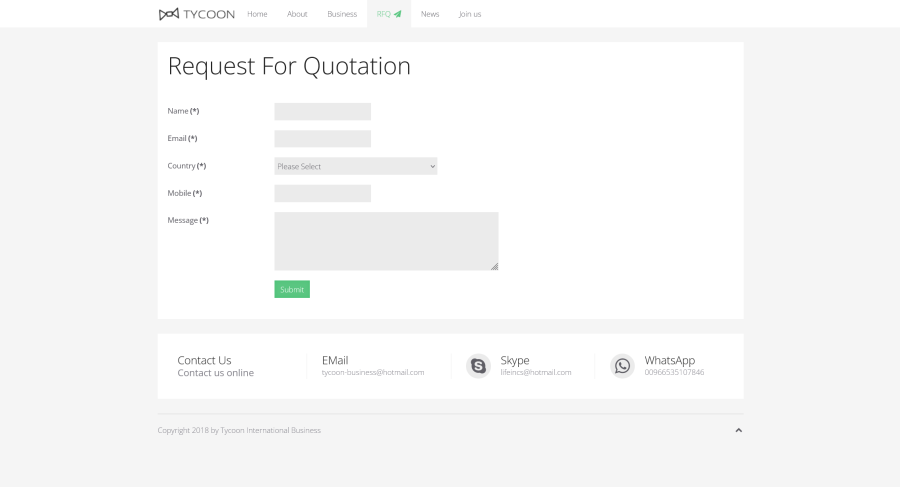The width and height of the screenshot is (900, 487).
Task: Navigate to the News page
Action: (430, 14)
